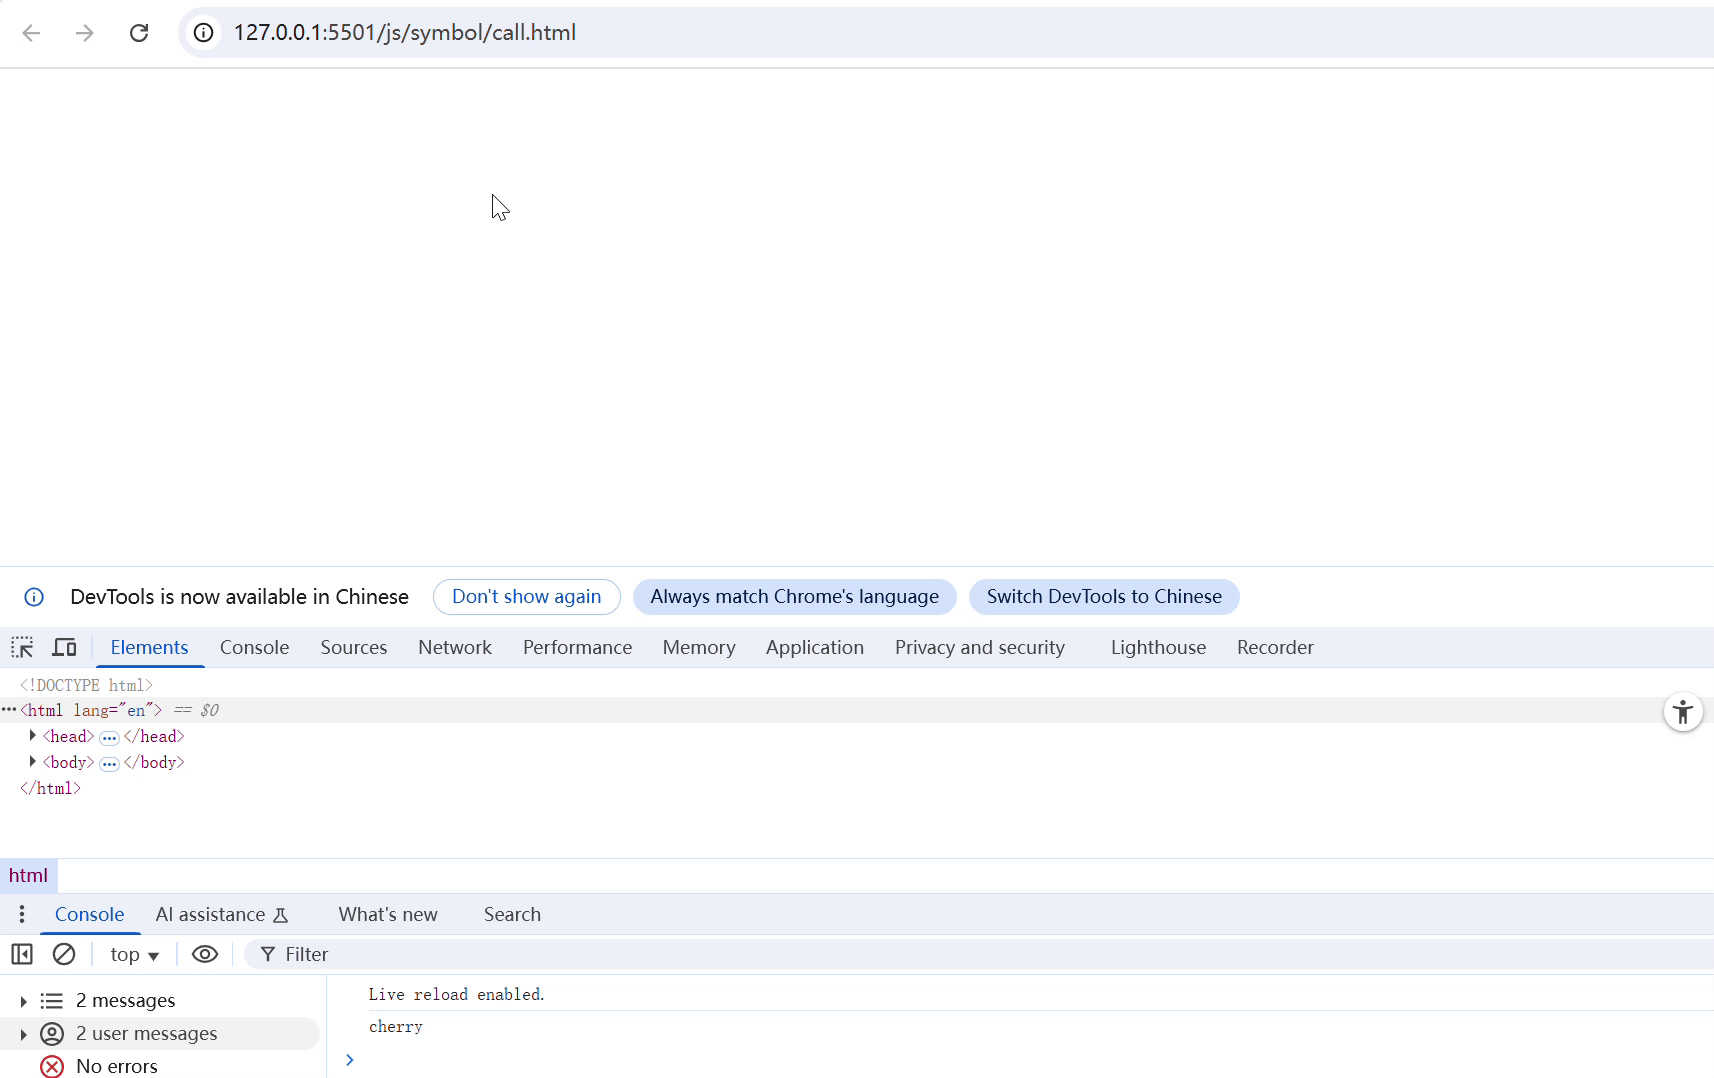Switch DevTools to Chinese
1714x1078 pixels.
click(x=1104, y=597)
